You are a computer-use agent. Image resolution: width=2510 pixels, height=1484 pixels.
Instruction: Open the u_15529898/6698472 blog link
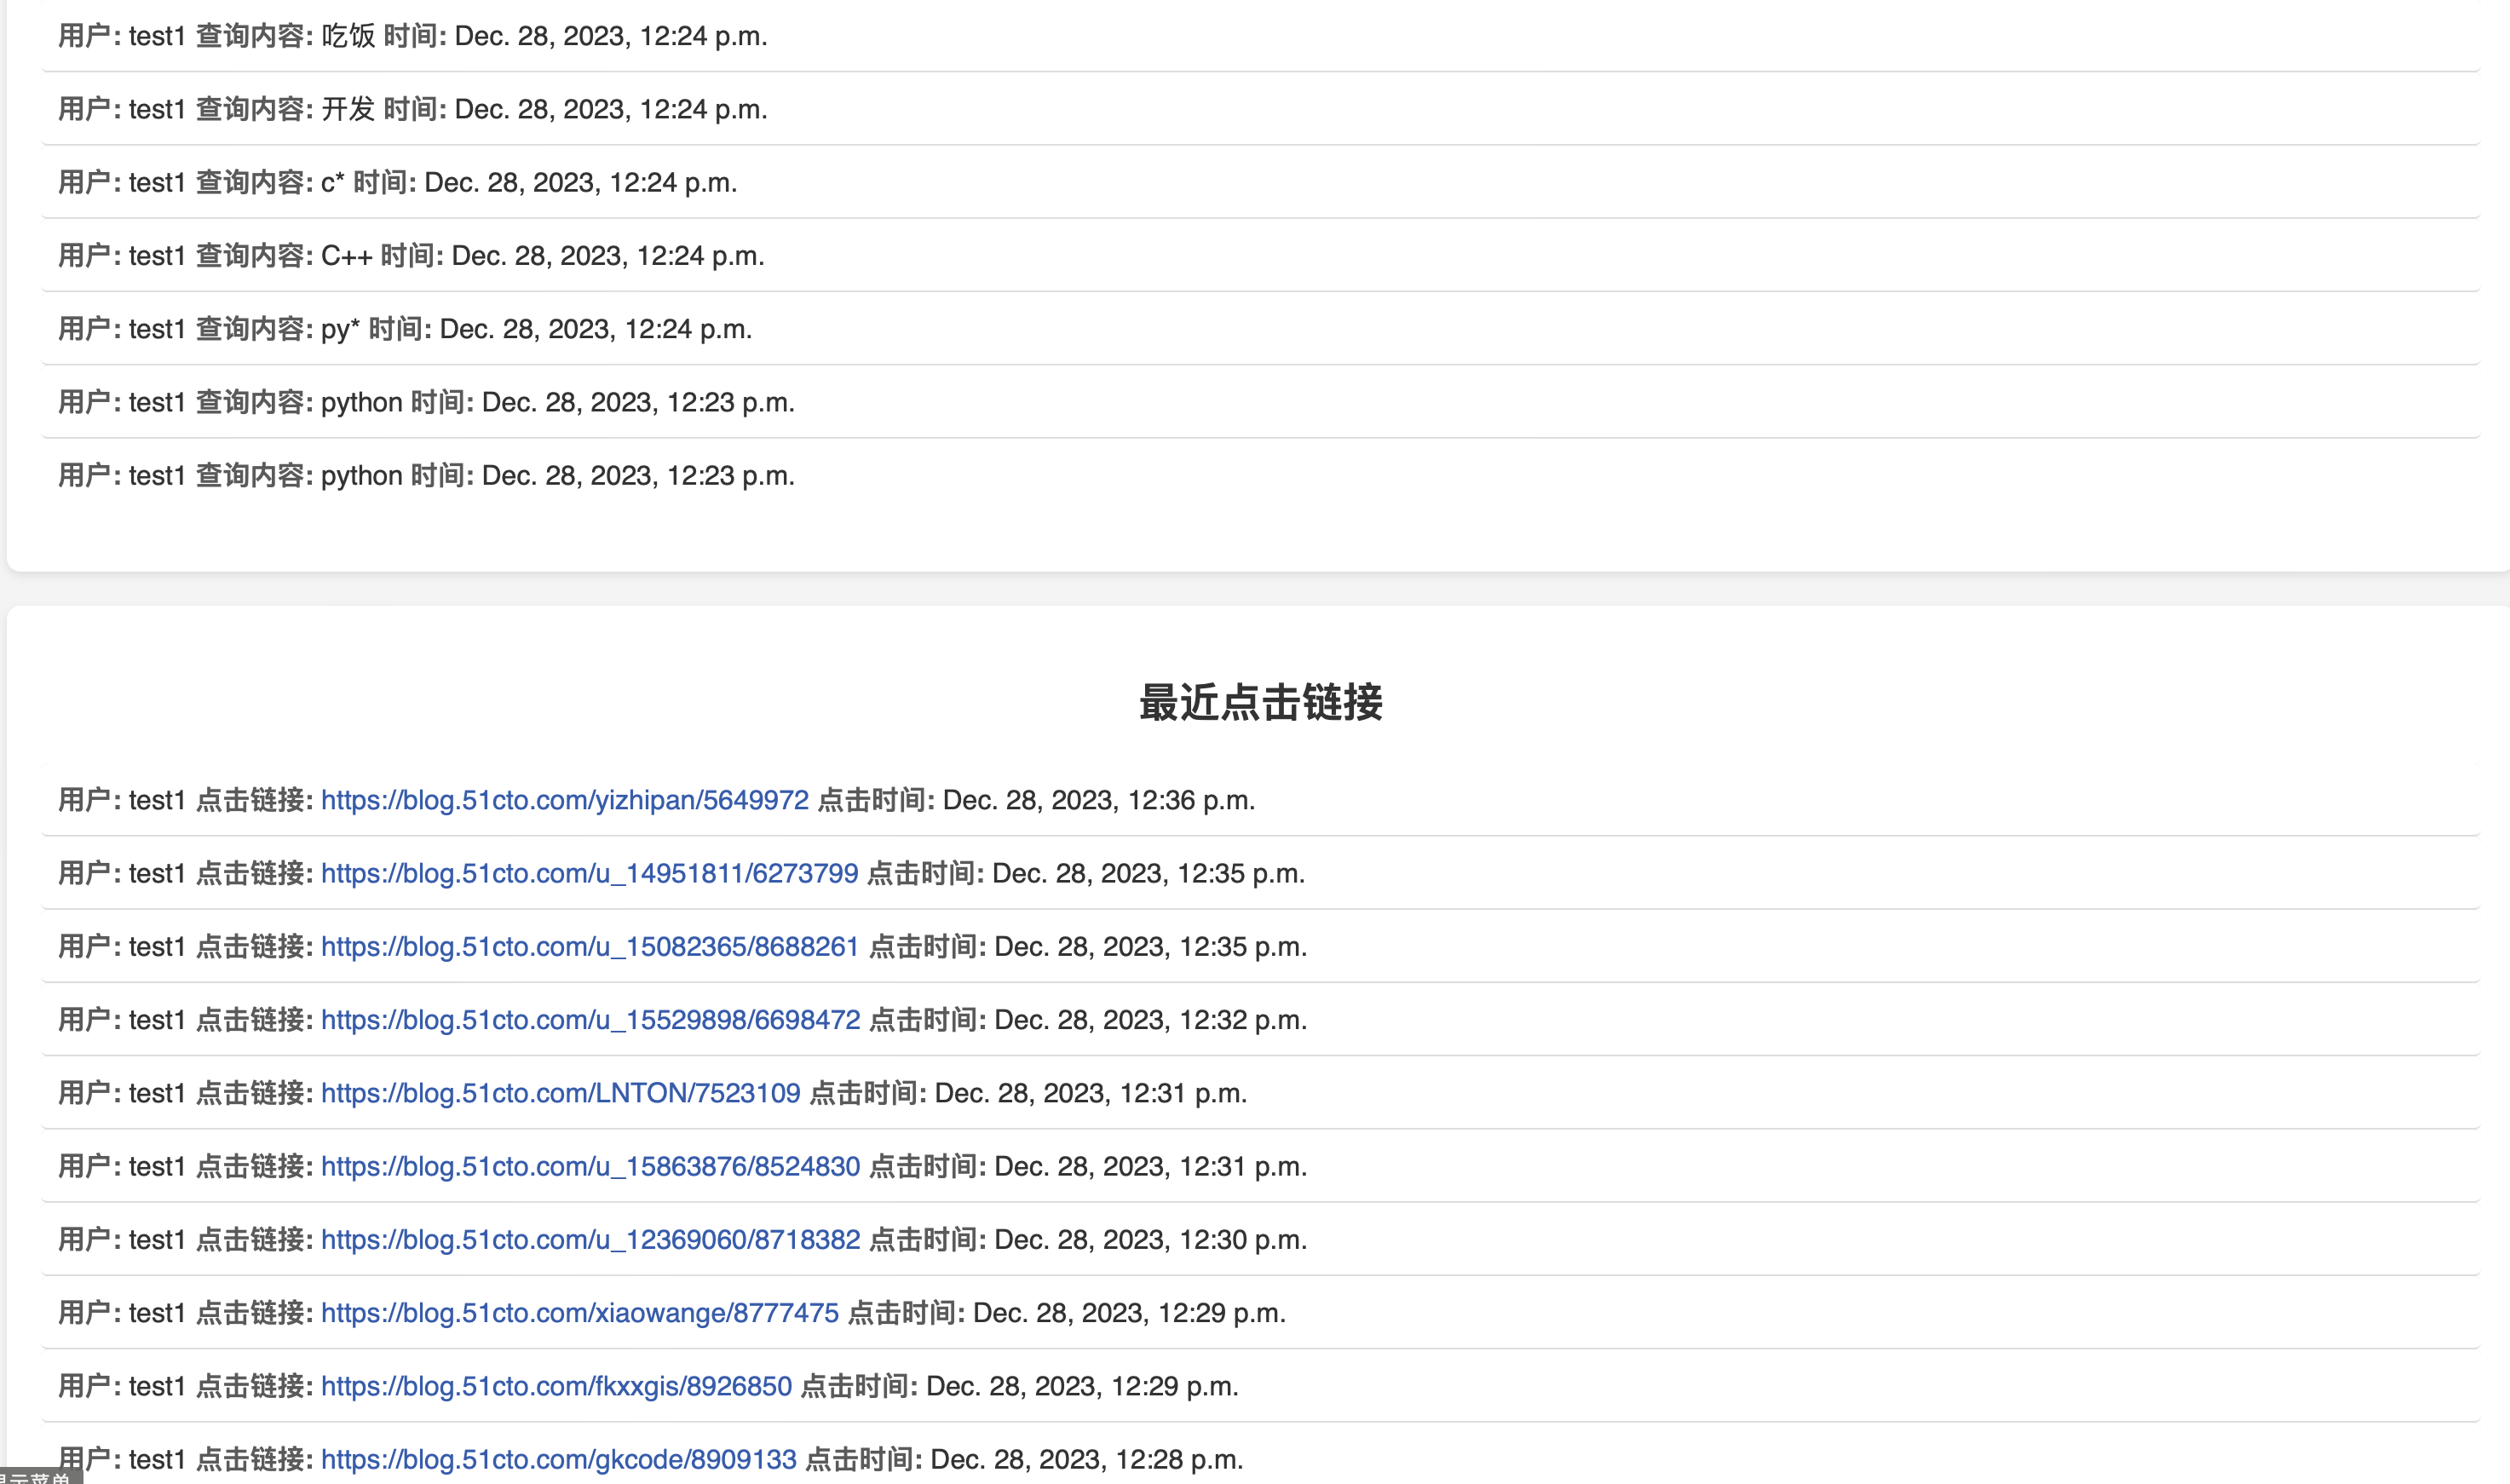click(590, 1019)
